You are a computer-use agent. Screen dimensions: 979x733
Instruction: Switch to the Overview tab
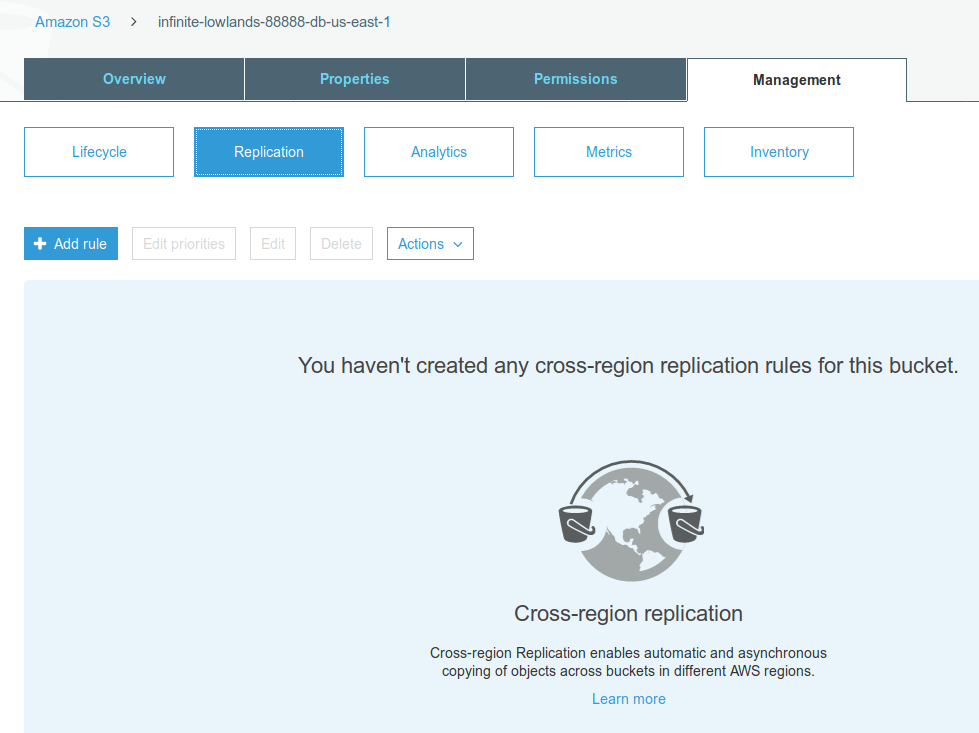(134, 79)
